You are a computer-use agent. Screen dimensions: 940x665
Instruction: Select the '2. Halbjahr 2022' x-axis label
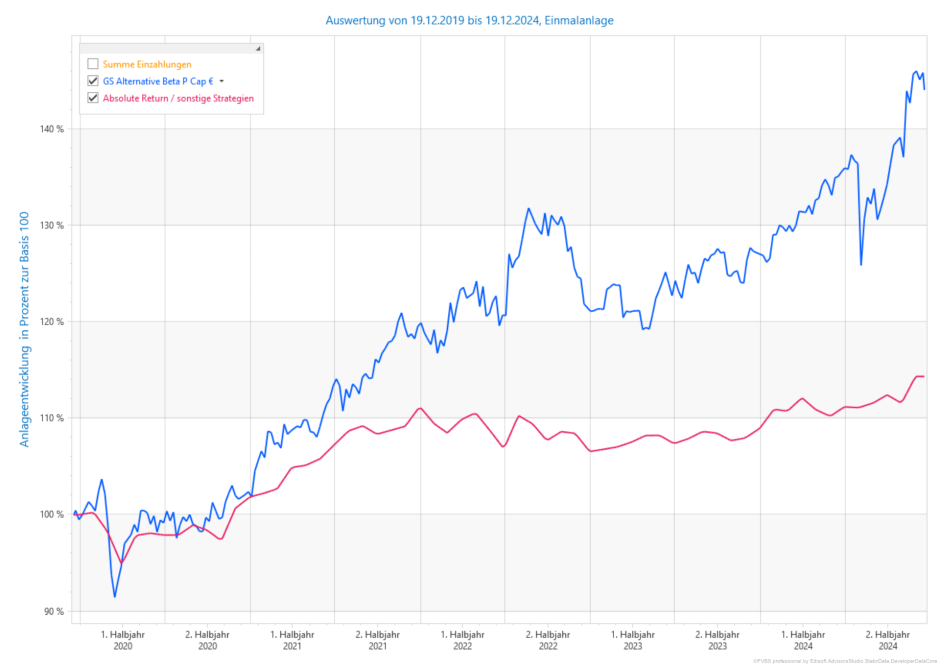548,640
